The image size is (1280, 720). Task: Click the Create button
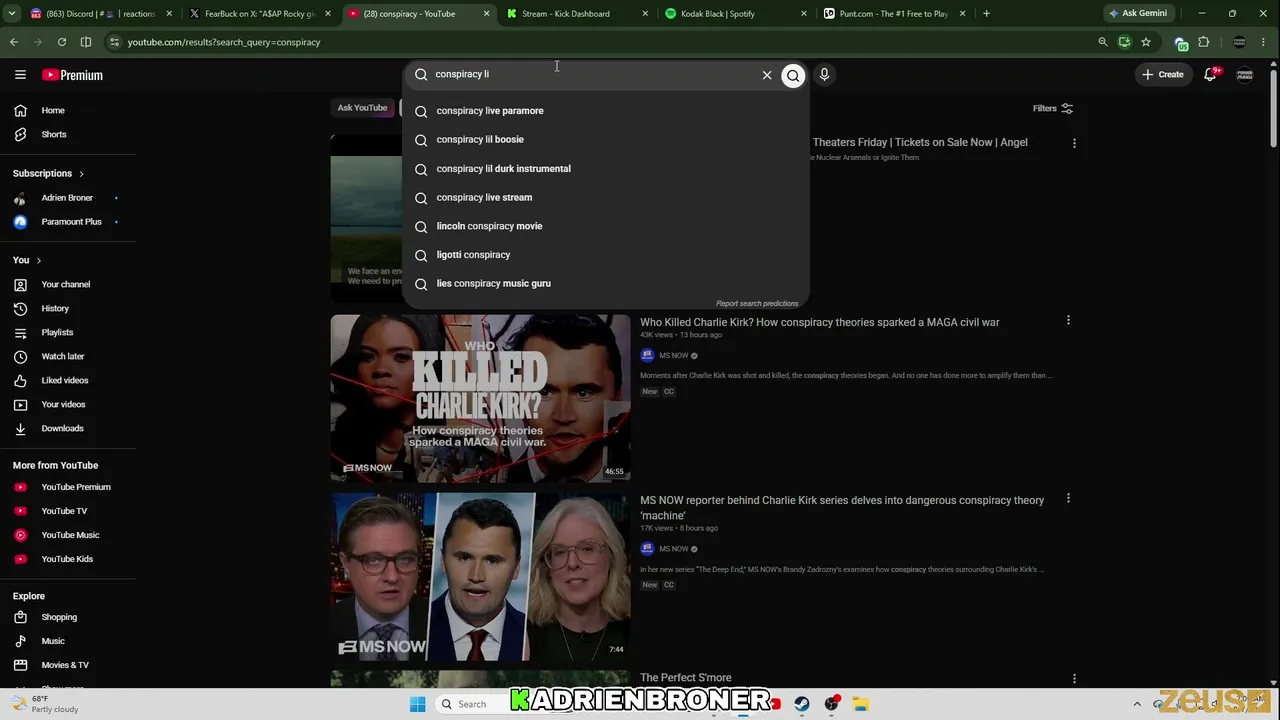[x=1163, y=75]
